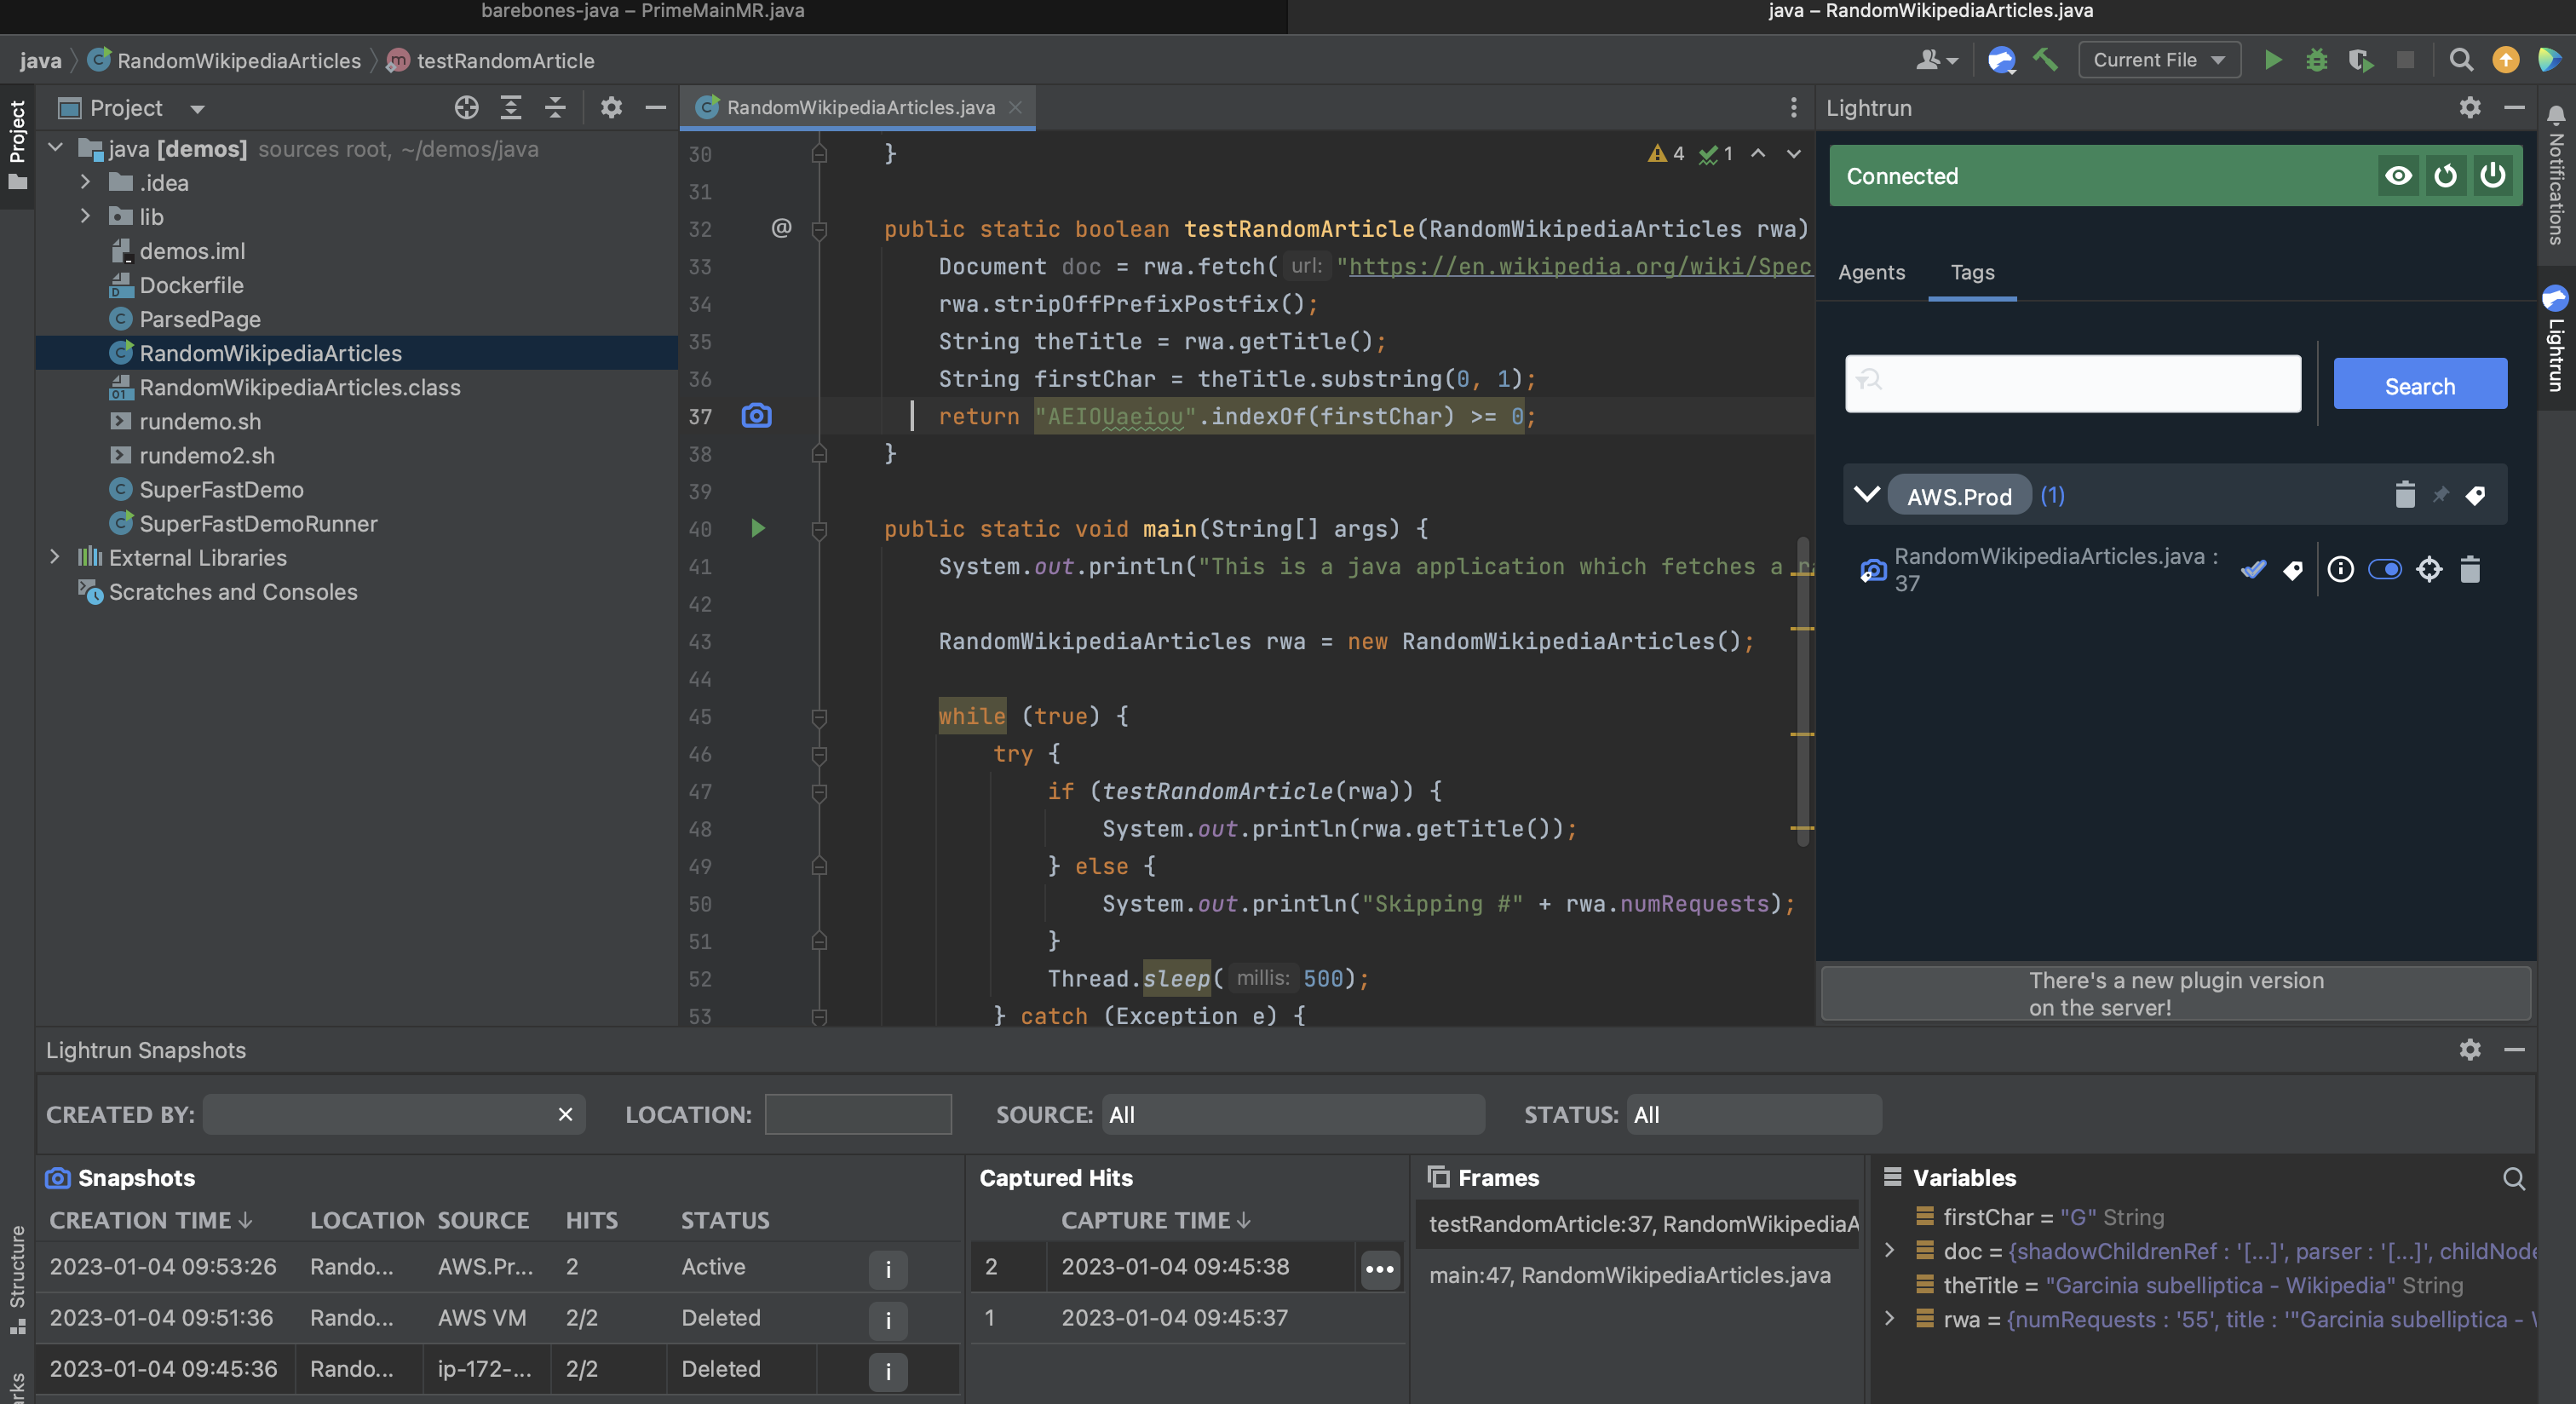Click the Select Opened File target icon
This screenshot has height=1404, width=2576.
466,108
